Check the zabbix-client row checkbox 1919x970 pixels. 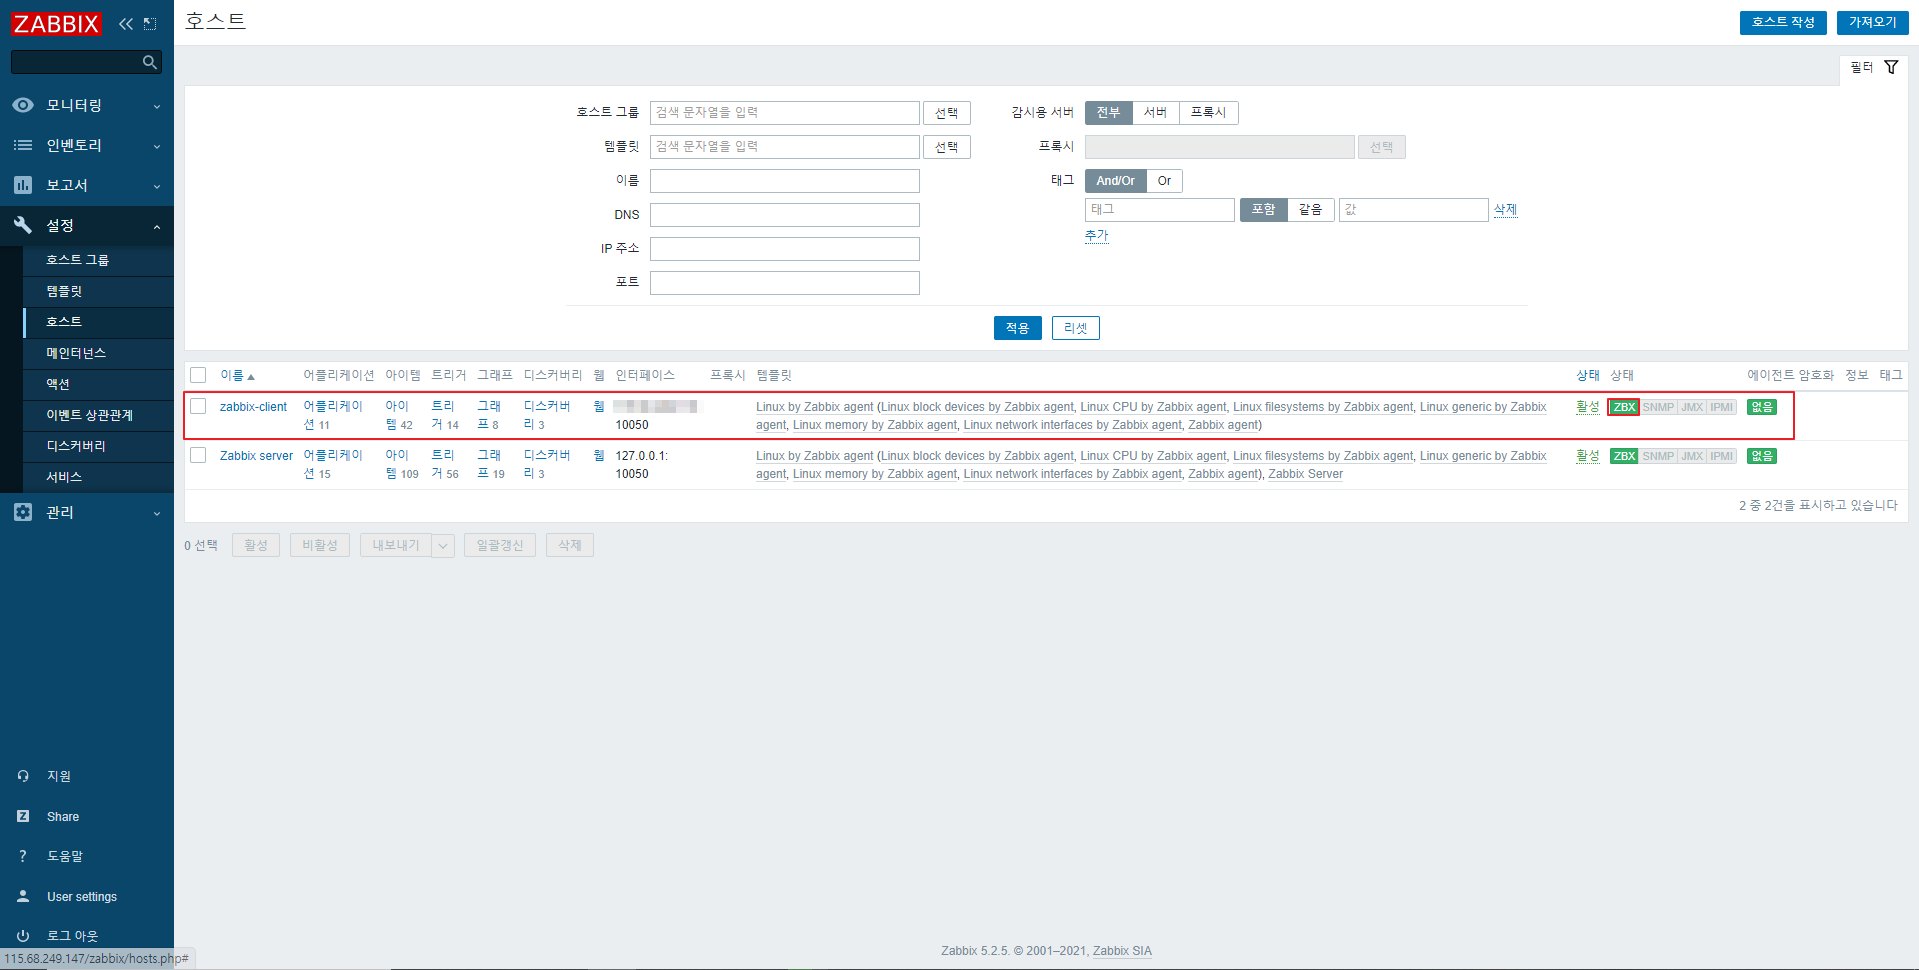pyautogui.click(x=198, y=406)
